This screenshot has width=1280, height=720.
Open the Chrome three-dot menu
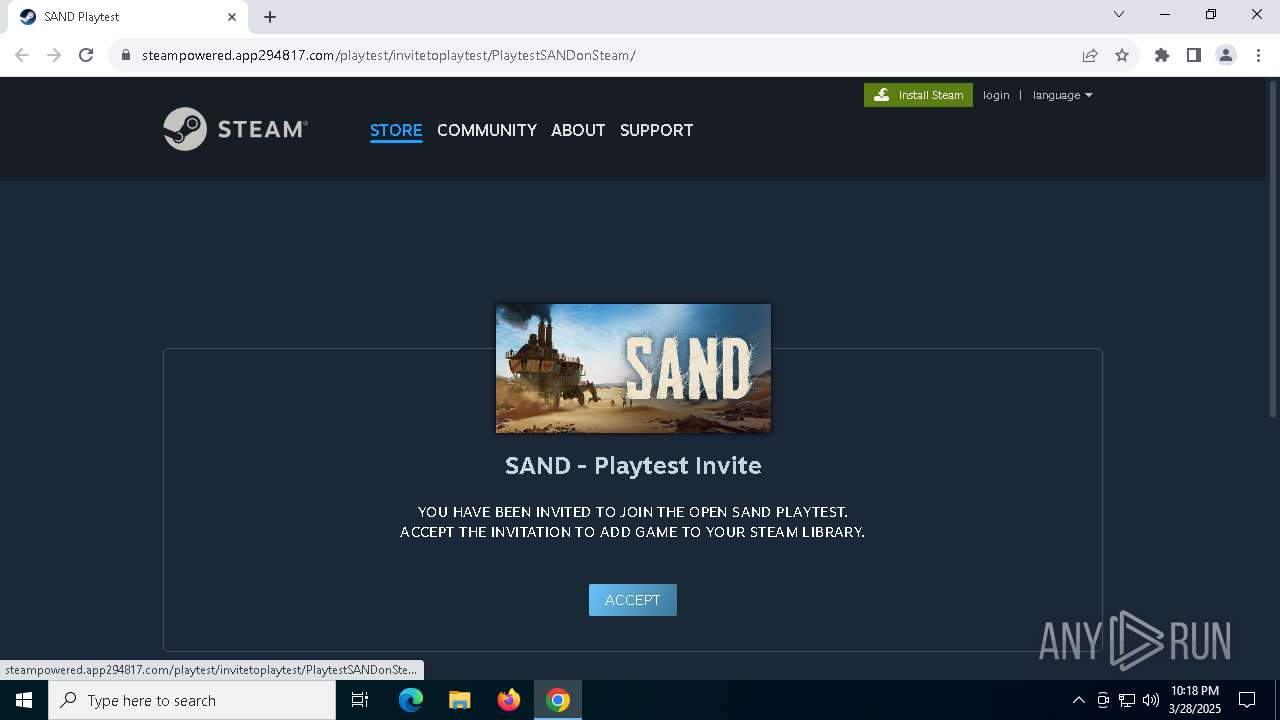(x=1258, y=55)
